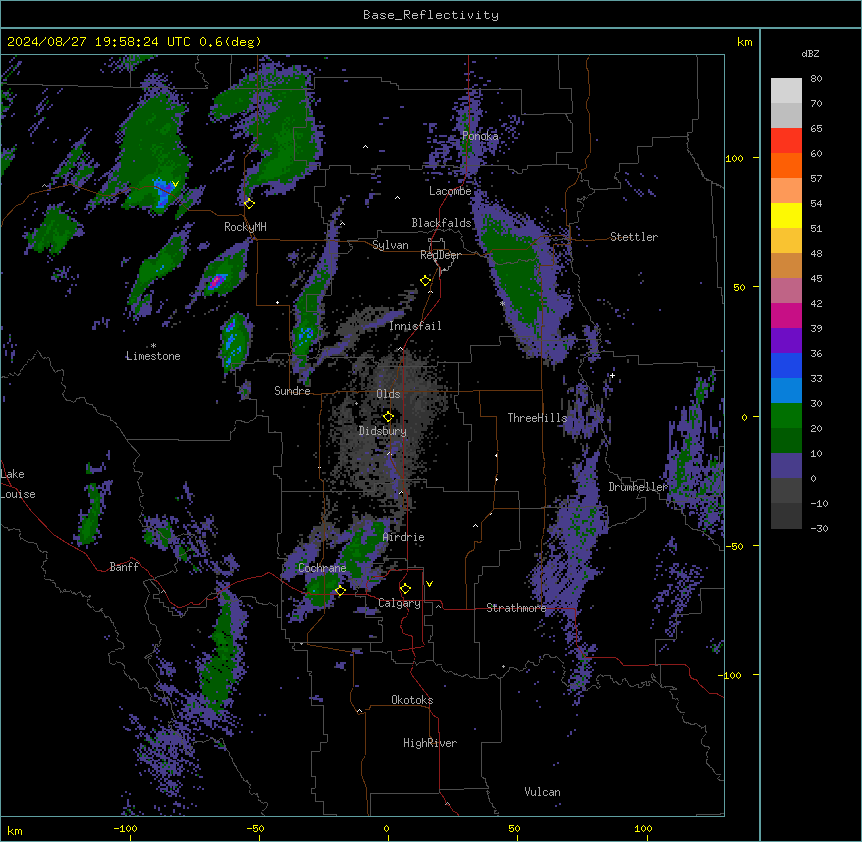
Task: Click the -30 value at legend bottom
Action: 819,529
